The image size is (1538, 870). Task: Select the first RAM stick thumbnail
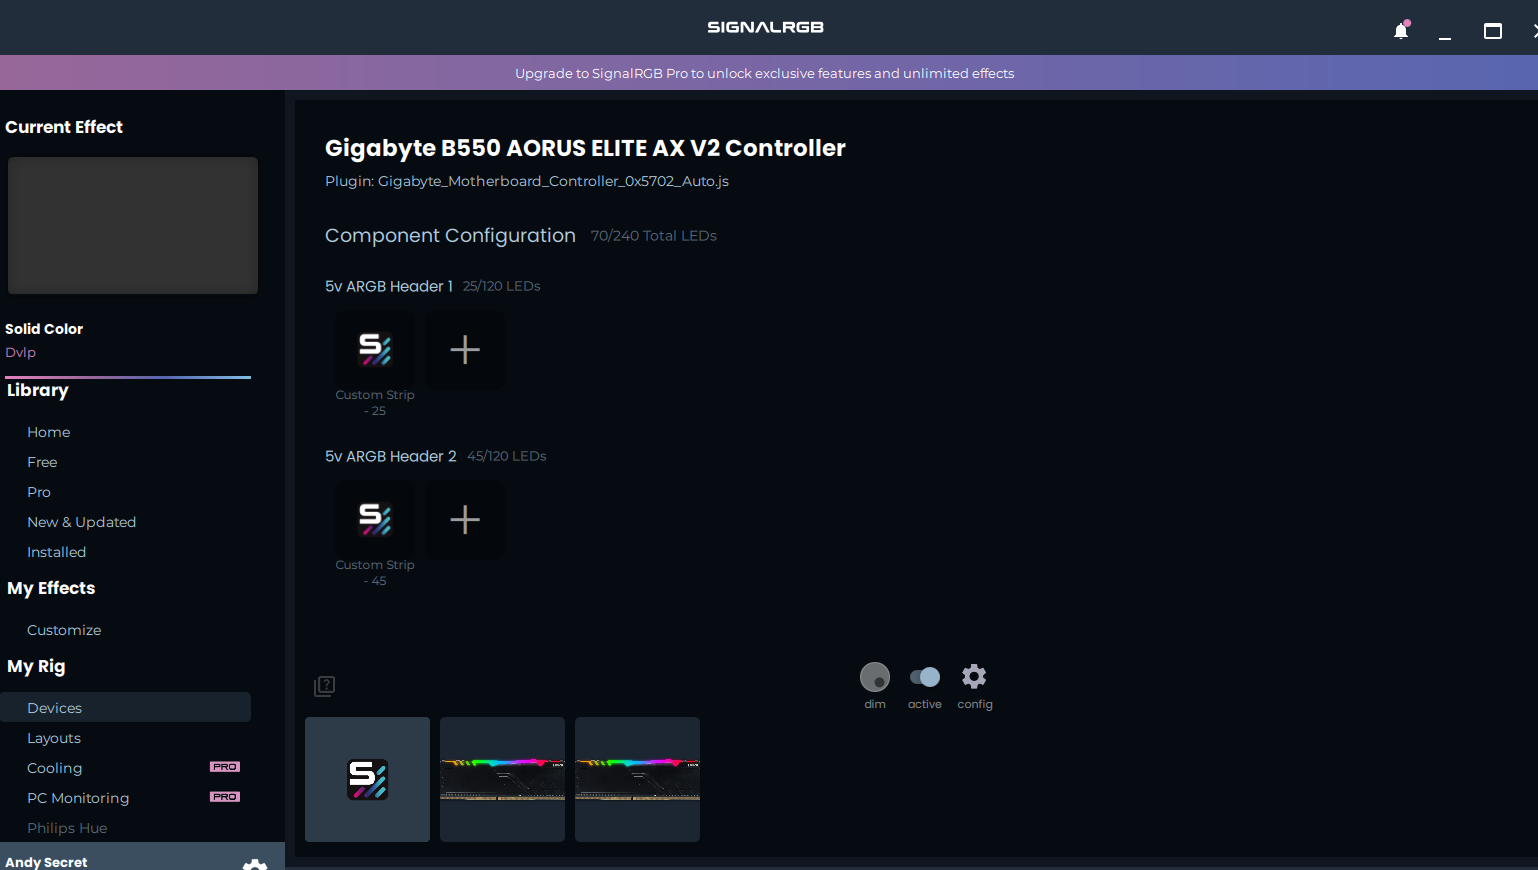(502, 779)
